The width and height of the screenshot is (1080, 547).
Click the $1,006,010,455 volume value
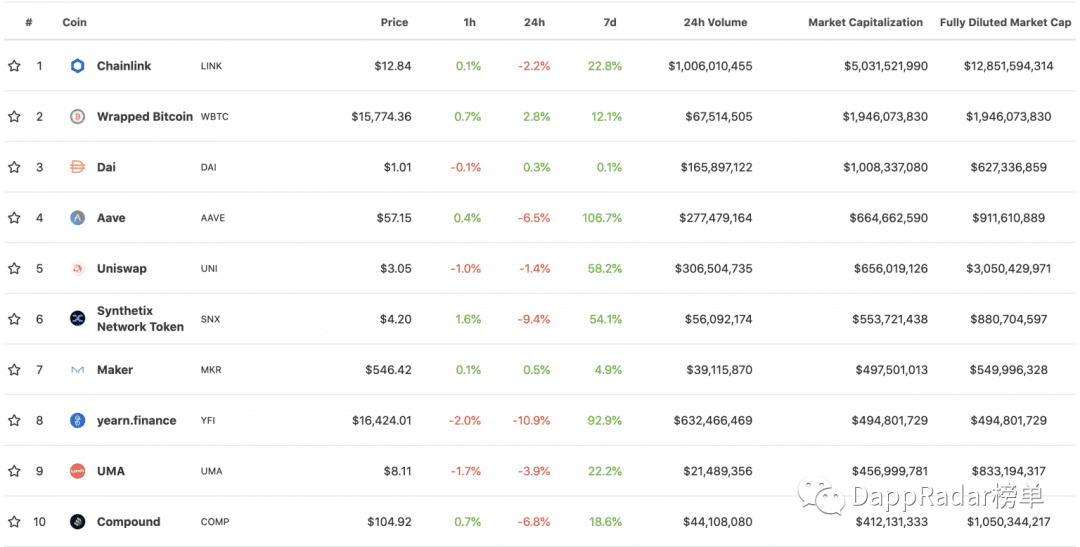pos(710,66)
